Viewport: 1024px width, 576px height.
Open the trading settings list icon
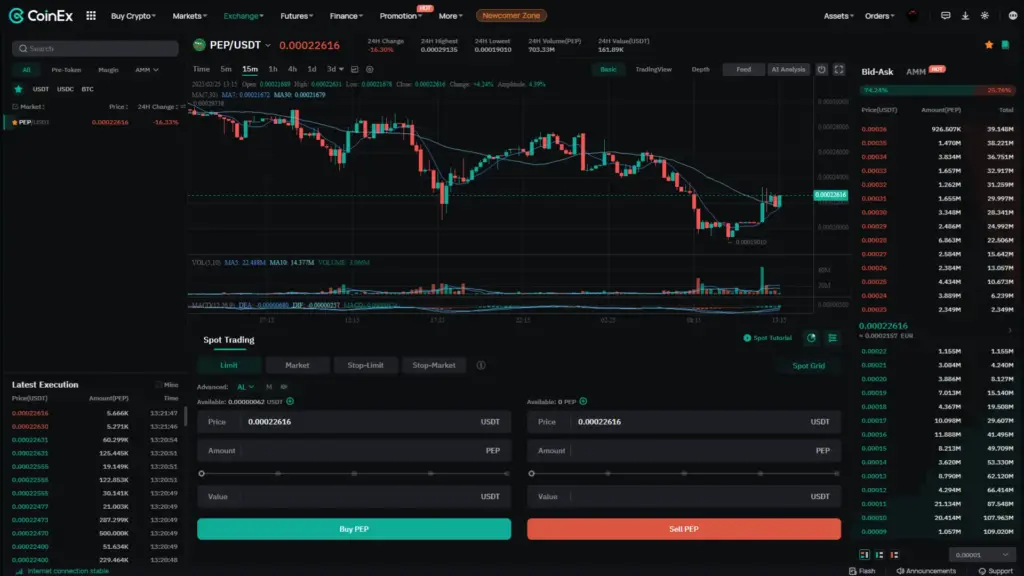pyautogui.click(x=833, y=338)
